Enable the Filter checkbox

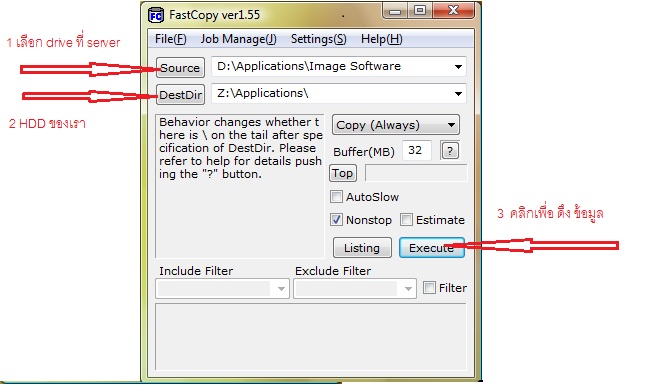click(429, 287)
